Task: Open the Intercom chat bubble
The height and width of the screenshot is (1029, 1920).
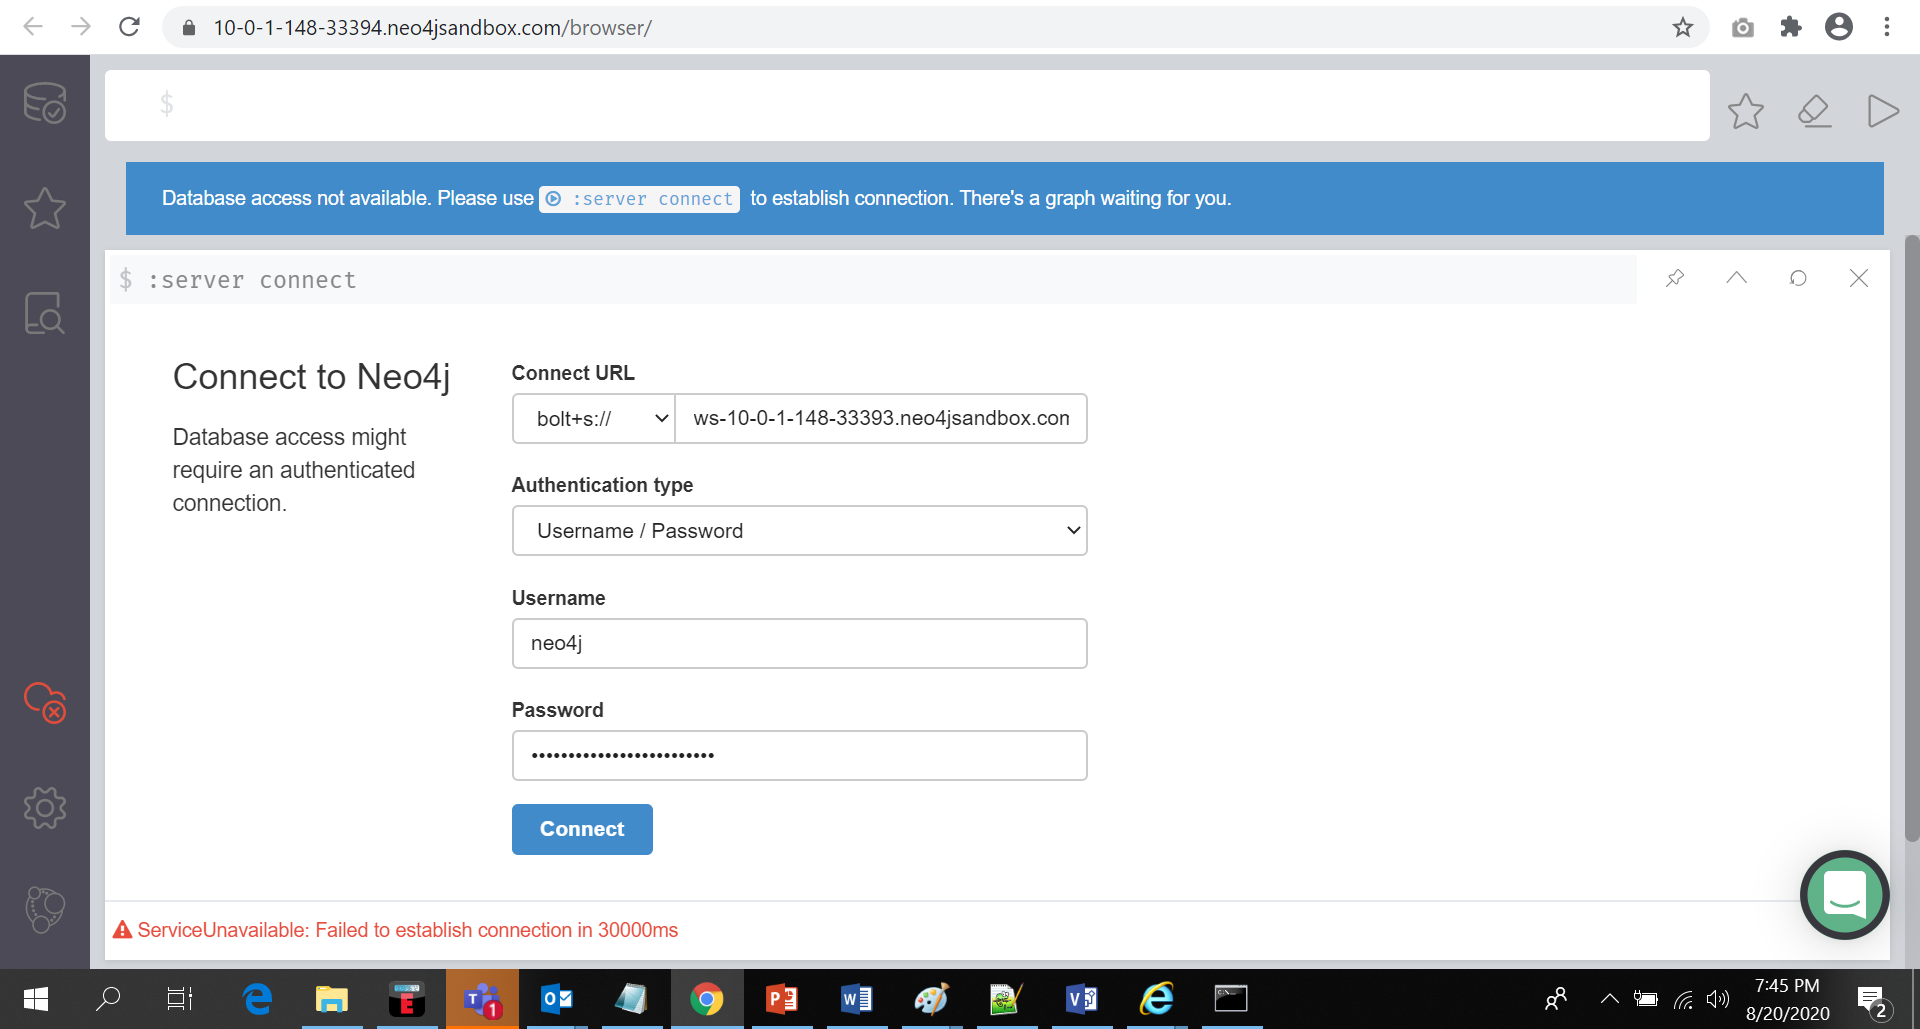Action: tap(1845, 895)
